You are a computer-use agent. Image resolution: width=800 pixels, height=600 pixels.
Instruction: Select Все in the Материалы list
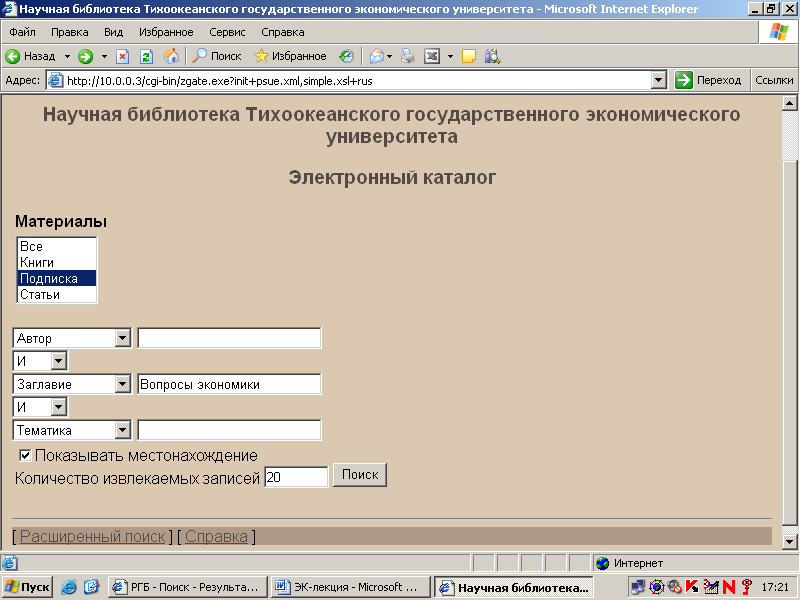pyautogui.click(x=57, y=246)
